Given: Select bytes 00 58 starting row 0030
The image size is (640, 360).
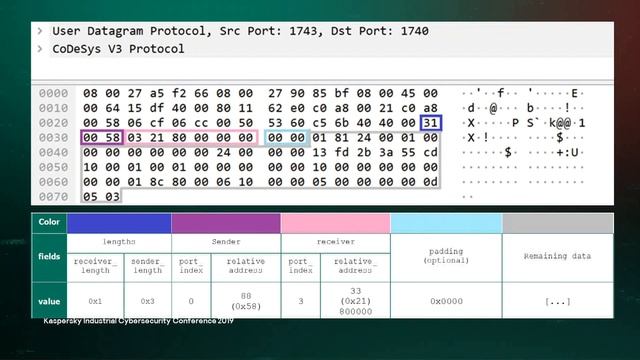Looking at the screenshot, I should [x=102, y=138].
